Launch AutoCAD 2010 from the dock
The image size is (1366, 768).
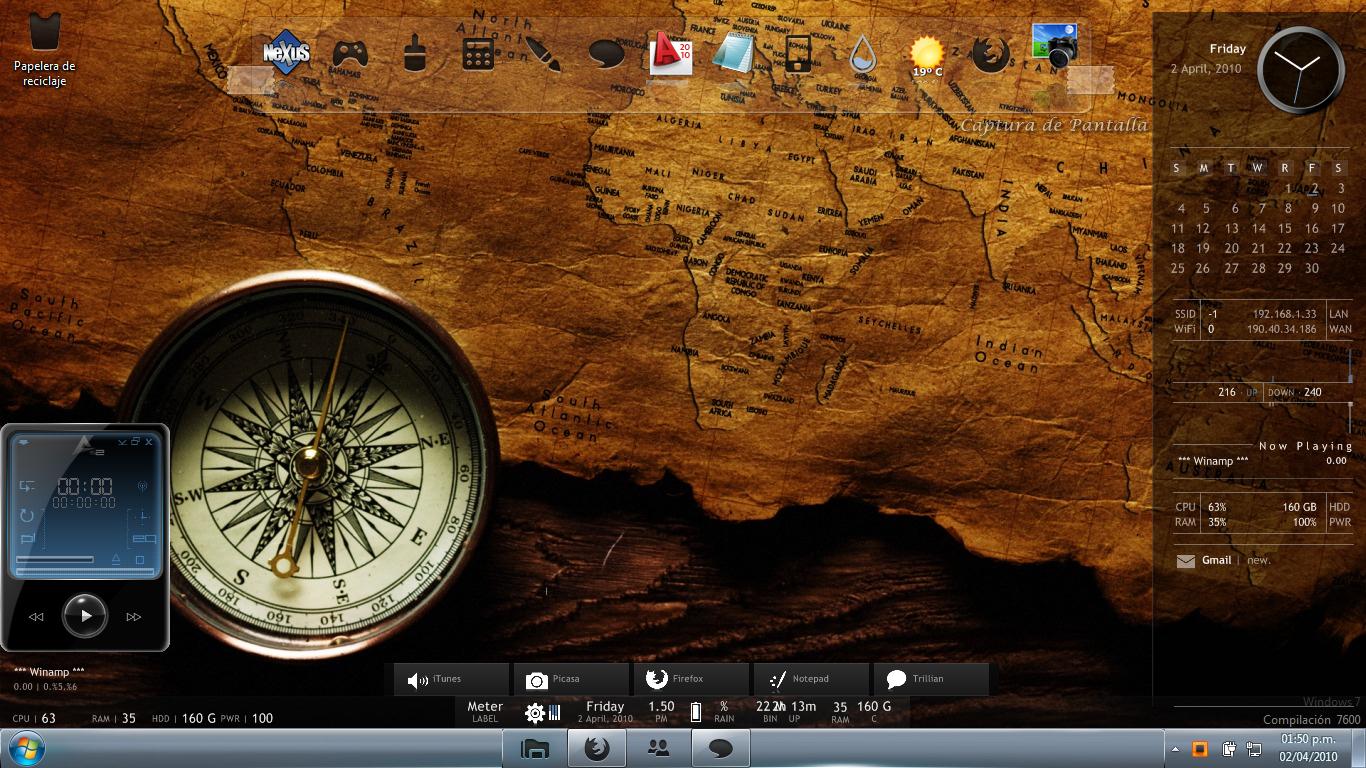pyautogui.click(x=670, y=53)
